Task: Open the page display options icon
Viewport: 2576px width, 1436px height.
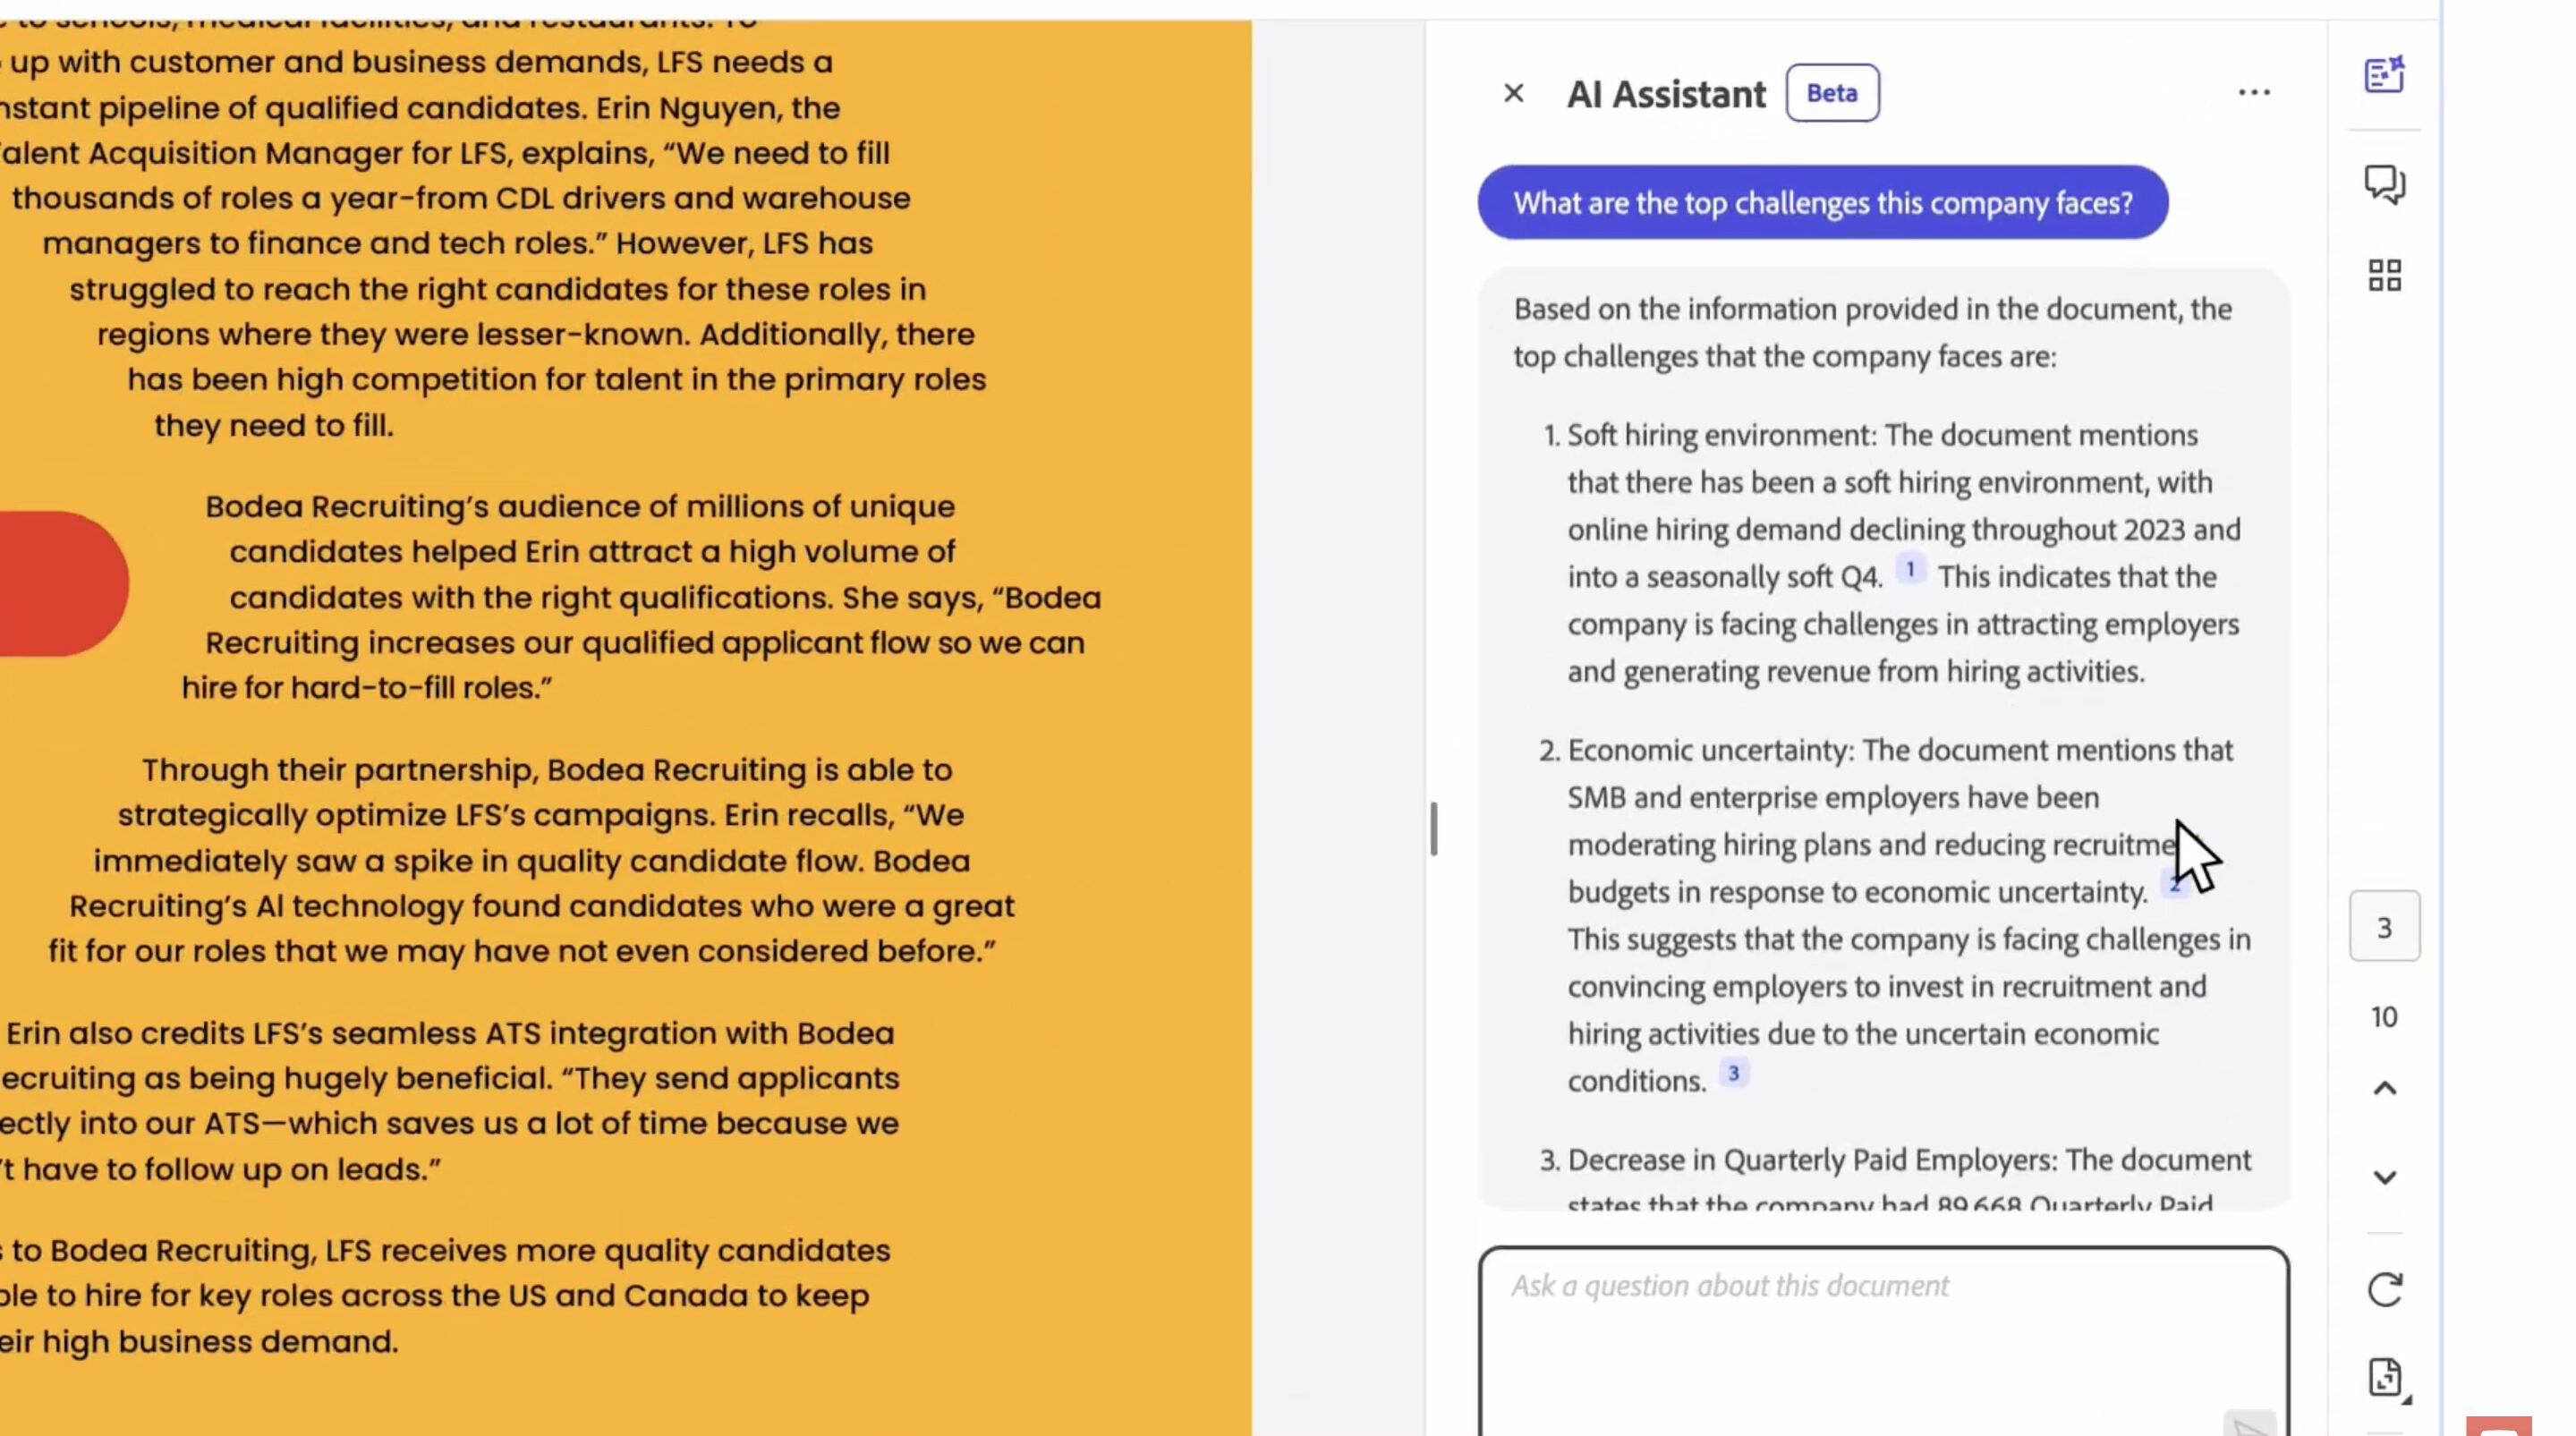Action: (2386, 1378)
